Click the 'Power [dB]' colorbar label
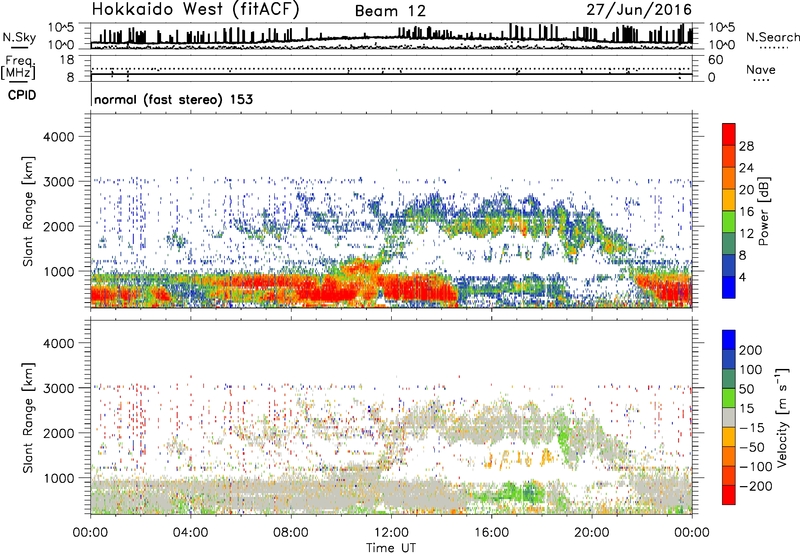 coord(764,211)
